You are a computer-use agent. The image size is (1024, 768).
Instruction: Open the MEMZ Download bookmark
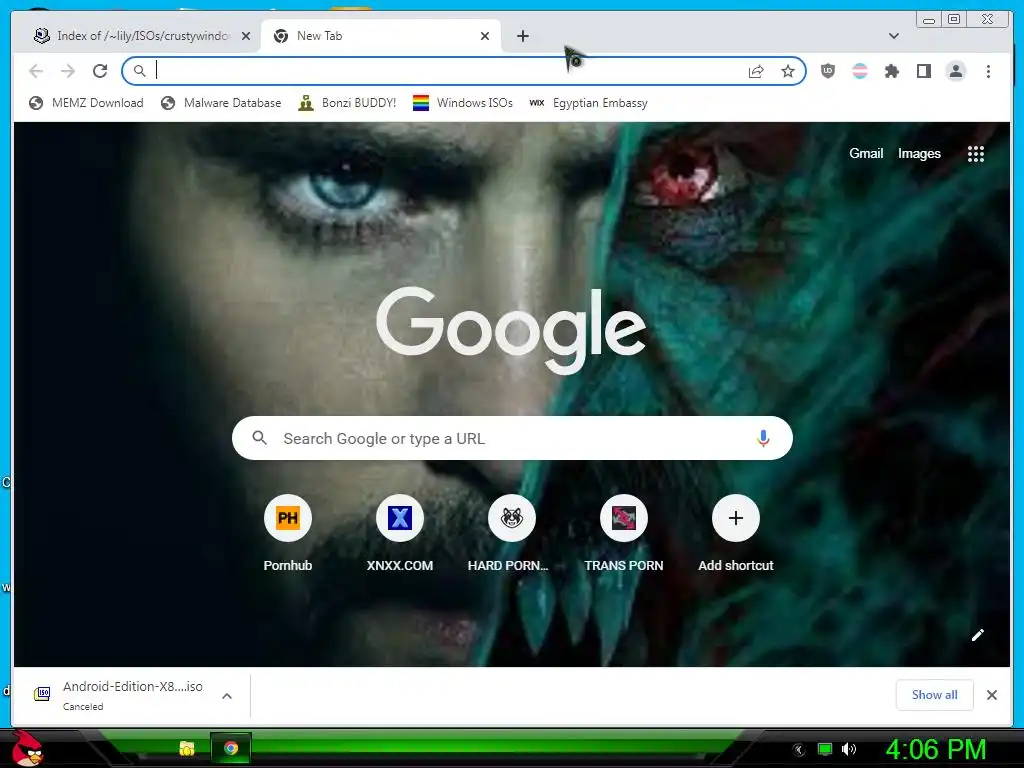click(86, 103)
